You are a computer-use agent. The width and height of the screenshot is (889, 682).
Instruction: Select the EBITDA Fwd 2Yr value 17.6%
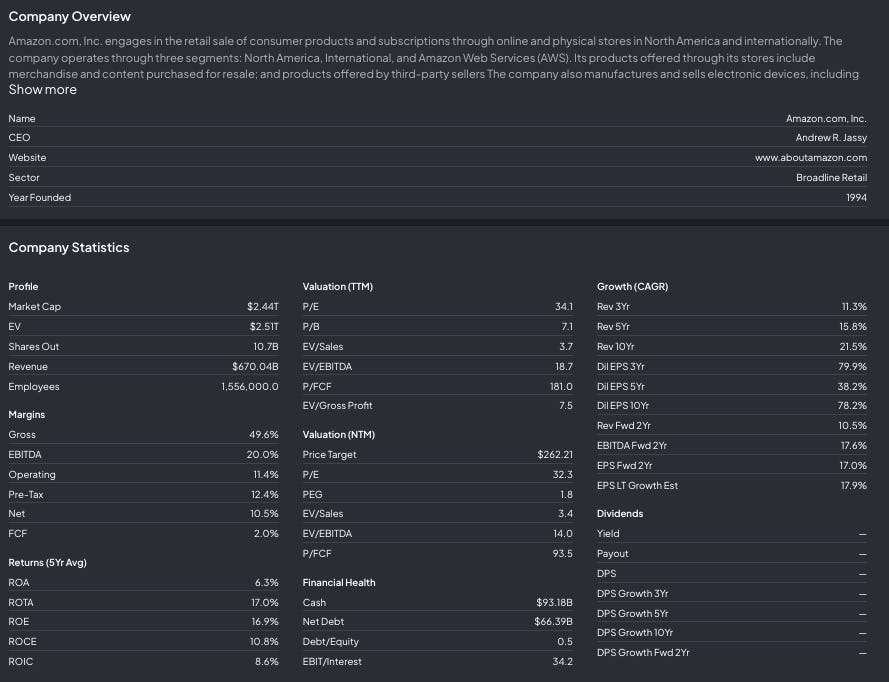pyautogui.click(x=854, y=446)
